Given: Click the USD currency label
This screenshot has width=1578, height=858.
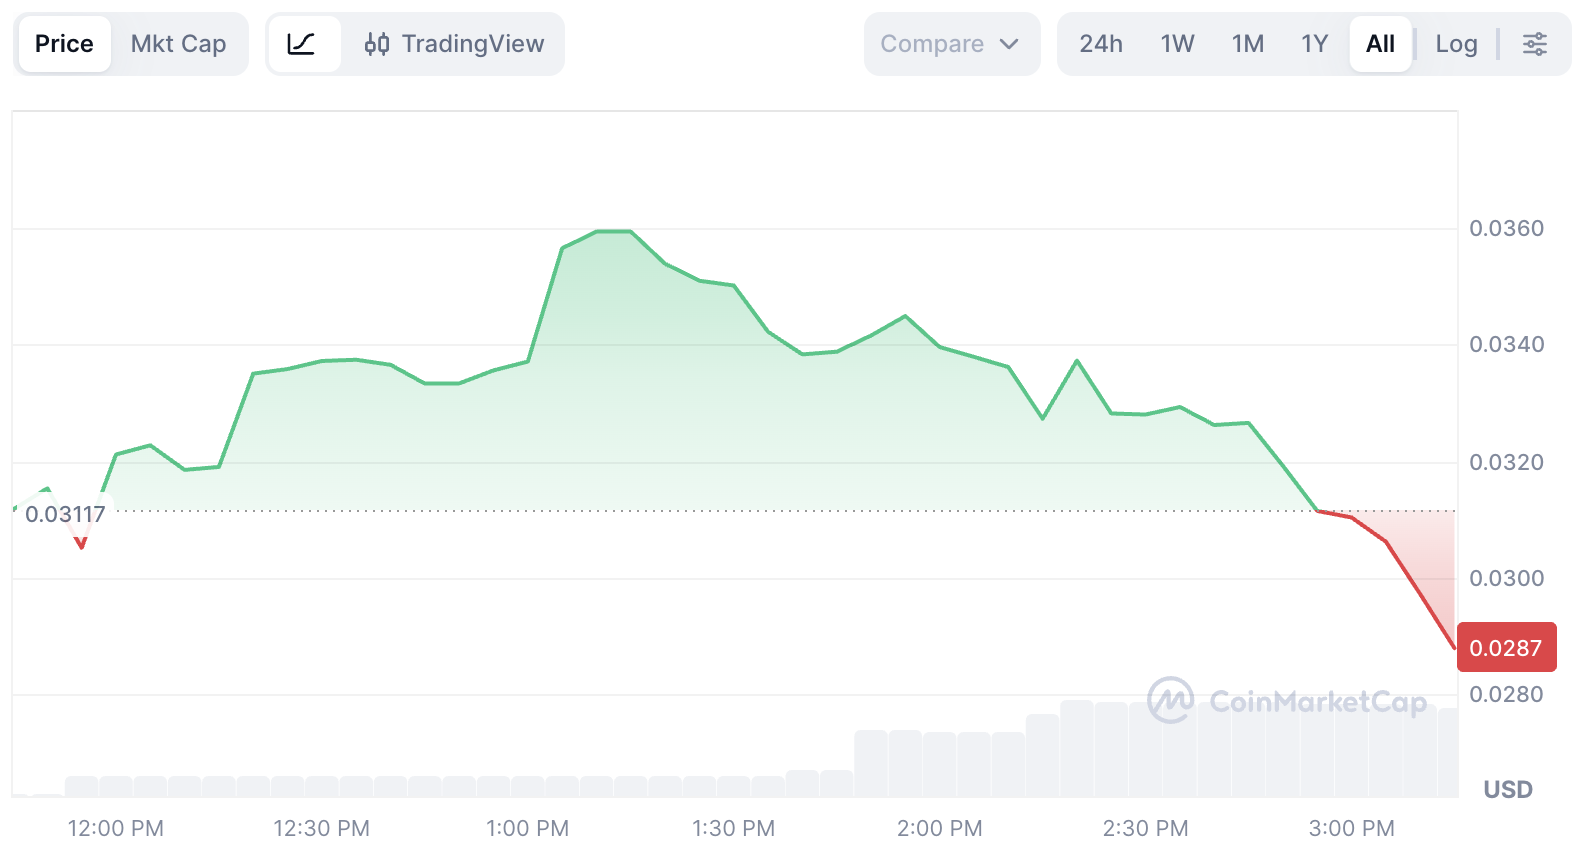Looking at the screenshot, I should (1508, 789).
